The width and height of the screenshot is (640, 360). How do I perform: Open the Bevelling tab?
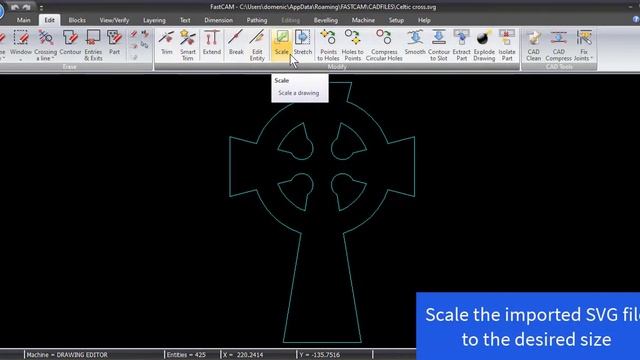[x=325, y=20]
